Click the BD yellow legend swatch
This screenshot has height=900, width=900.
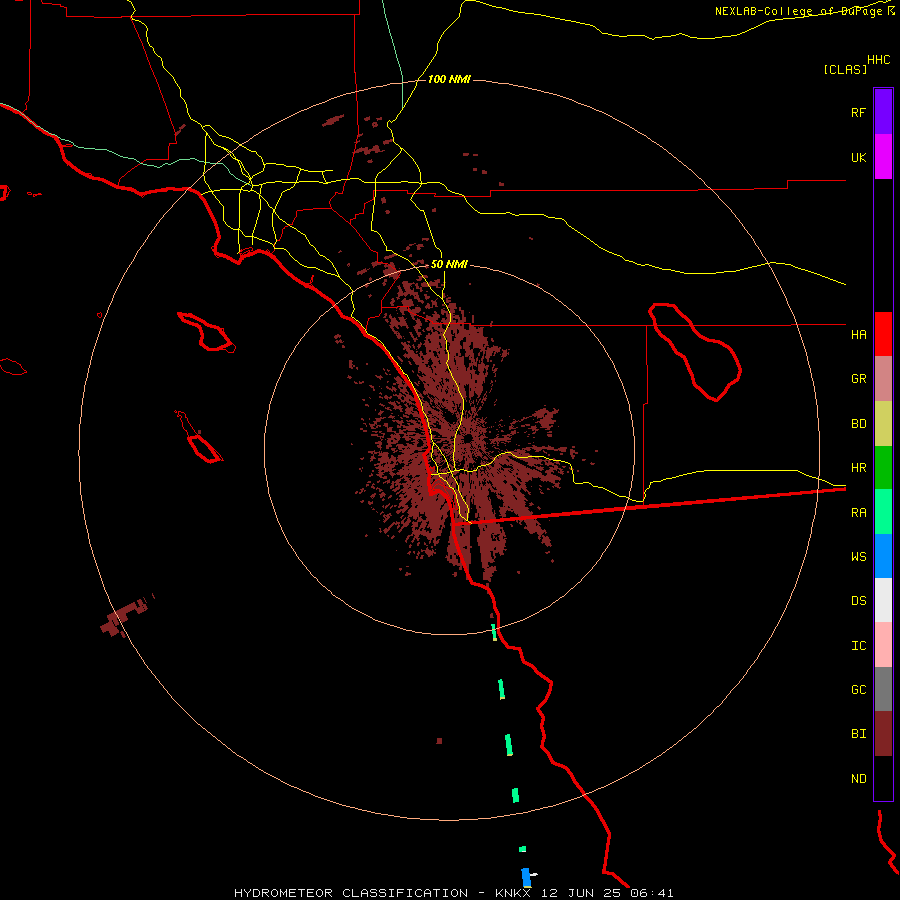point(883,424)
